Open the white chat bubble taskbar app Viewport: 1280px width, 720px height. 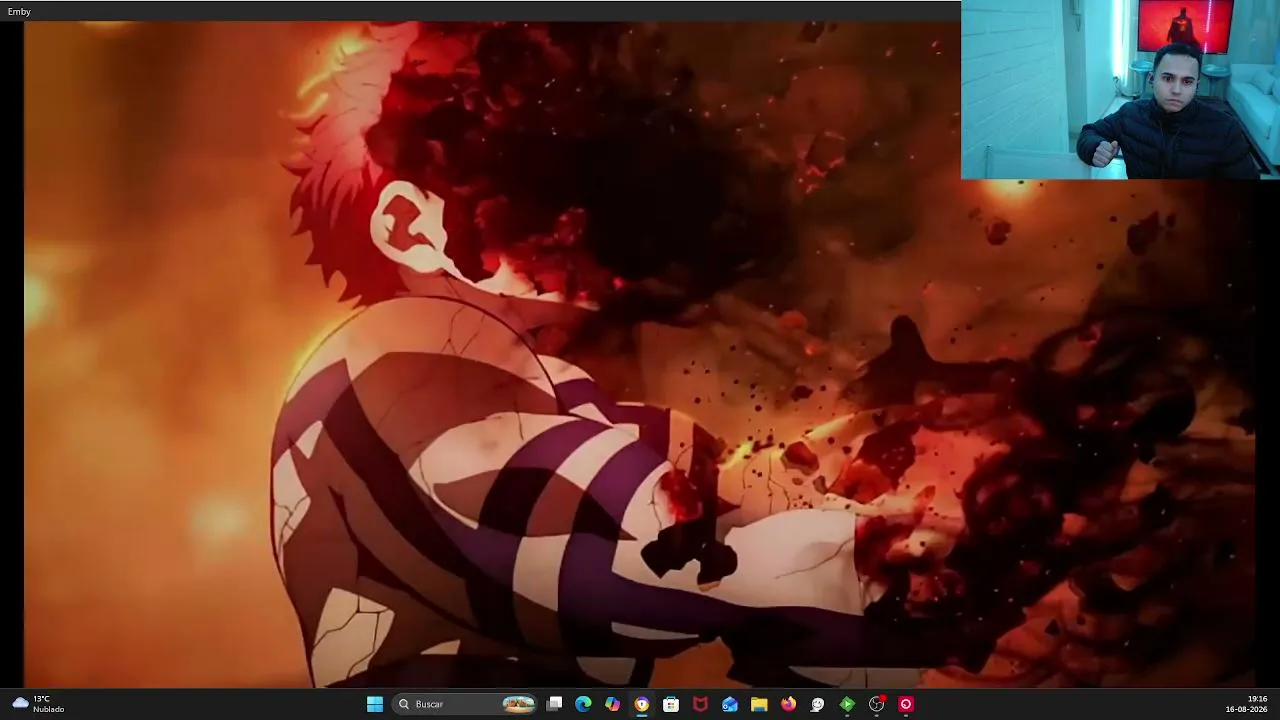817,704
